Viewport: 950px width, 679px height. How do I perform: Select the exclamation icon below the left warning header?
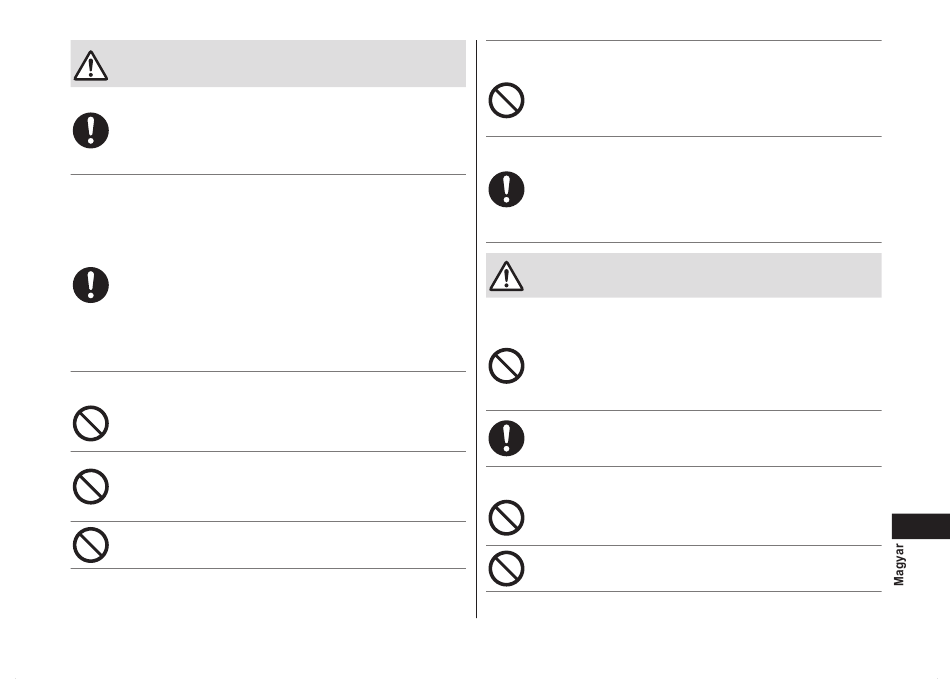tap(91, 130)
